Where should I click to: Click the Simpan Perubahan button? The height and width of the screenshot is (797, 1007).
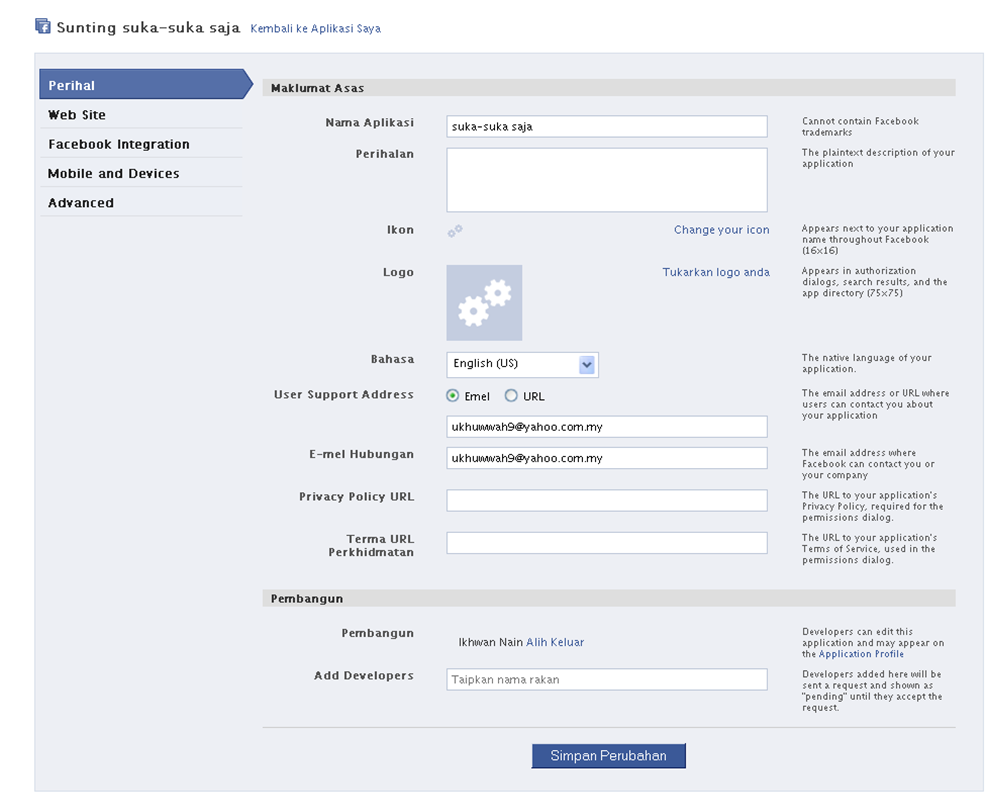pyautogui.click(x=608, y=756)
